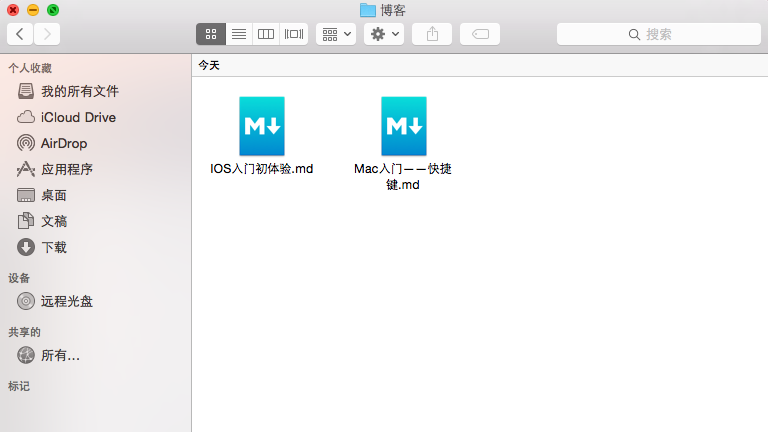Open 下载 in the sidebar

point(96,247)
